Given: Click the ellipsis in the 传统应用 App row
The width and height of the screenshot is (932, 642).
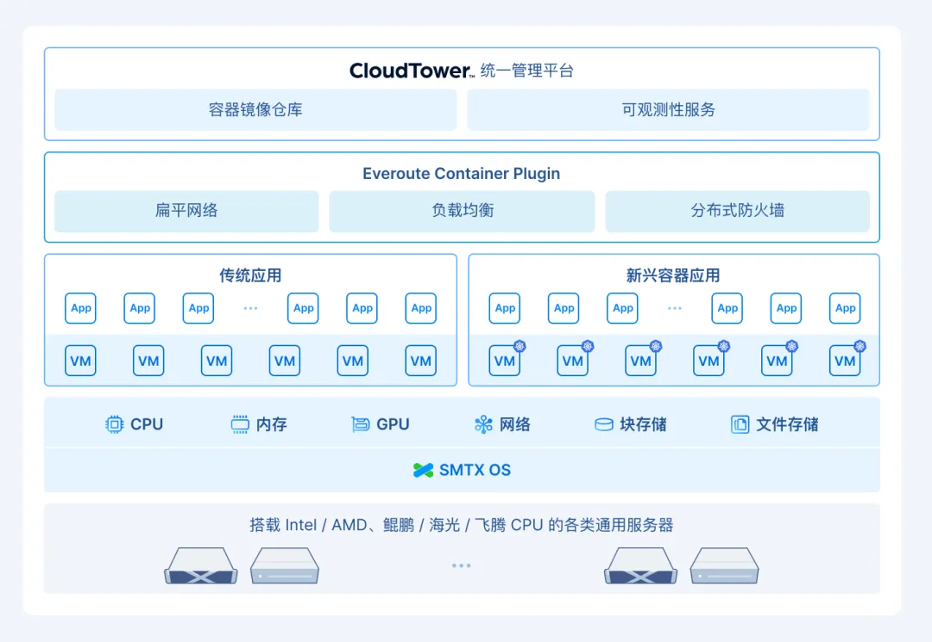Looking at the screenshot, I should [250, 308].
